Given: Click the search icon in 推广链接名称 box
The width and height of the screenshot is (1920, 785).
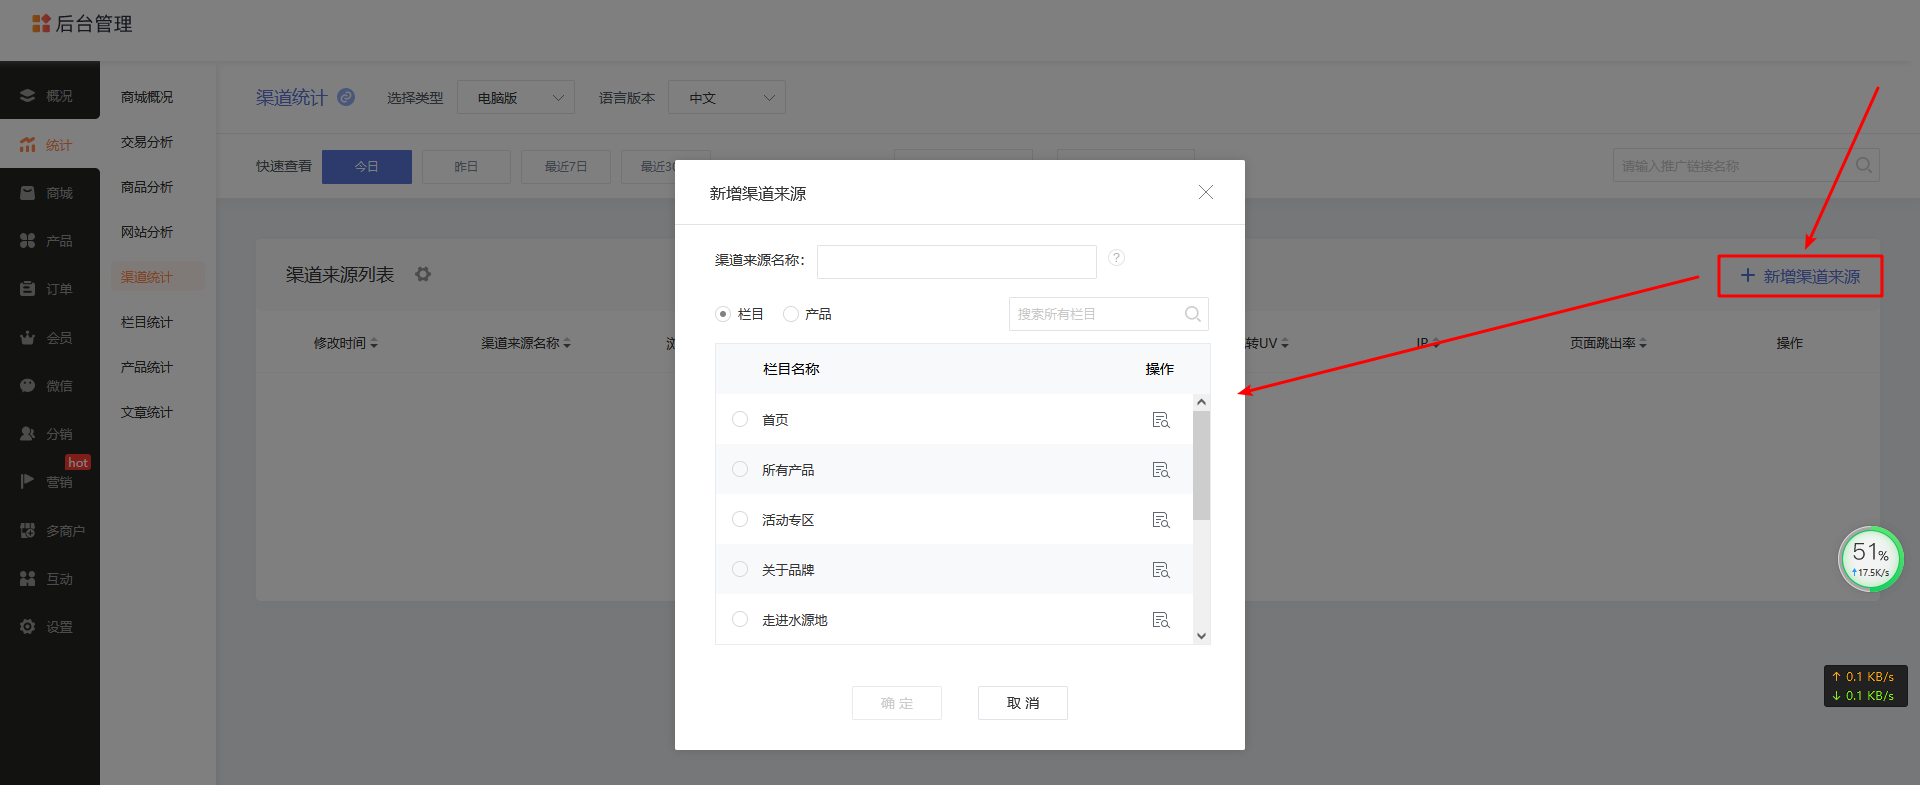Looking at the screenshot, I should click(x=1864, y=166).
